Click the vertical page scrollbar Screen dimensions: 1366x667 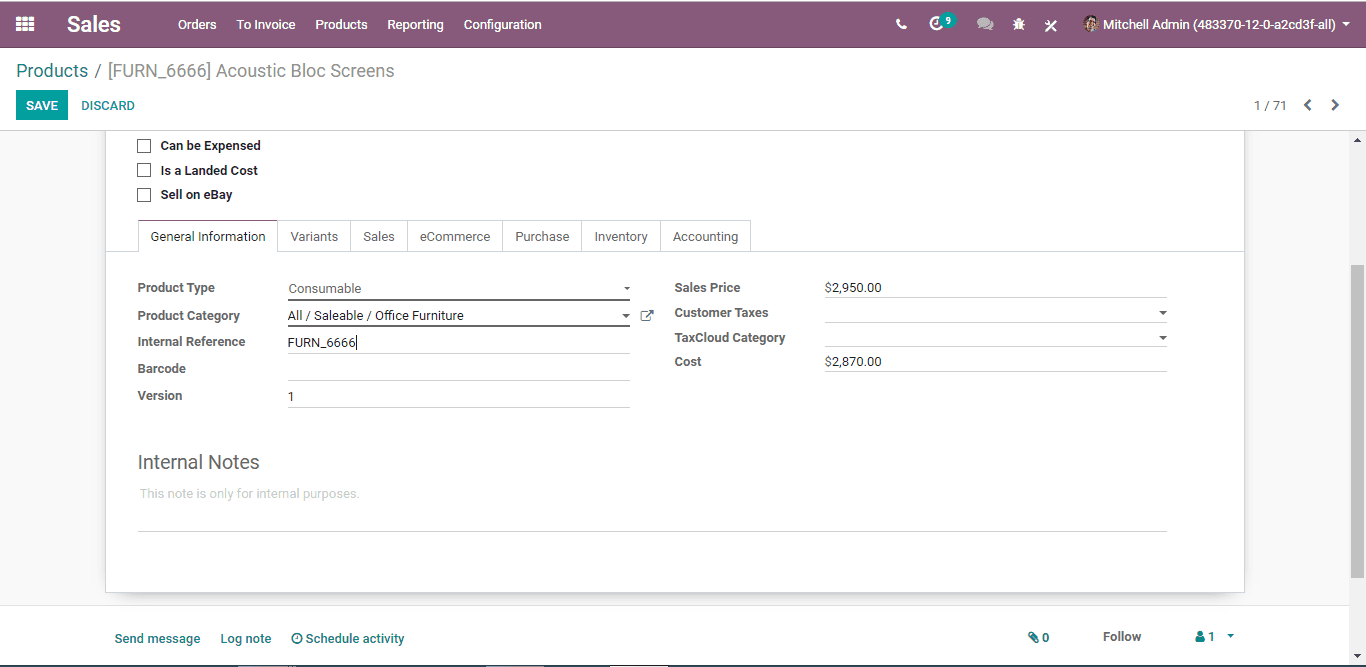pyautogui.click(x=1357, y=420)
